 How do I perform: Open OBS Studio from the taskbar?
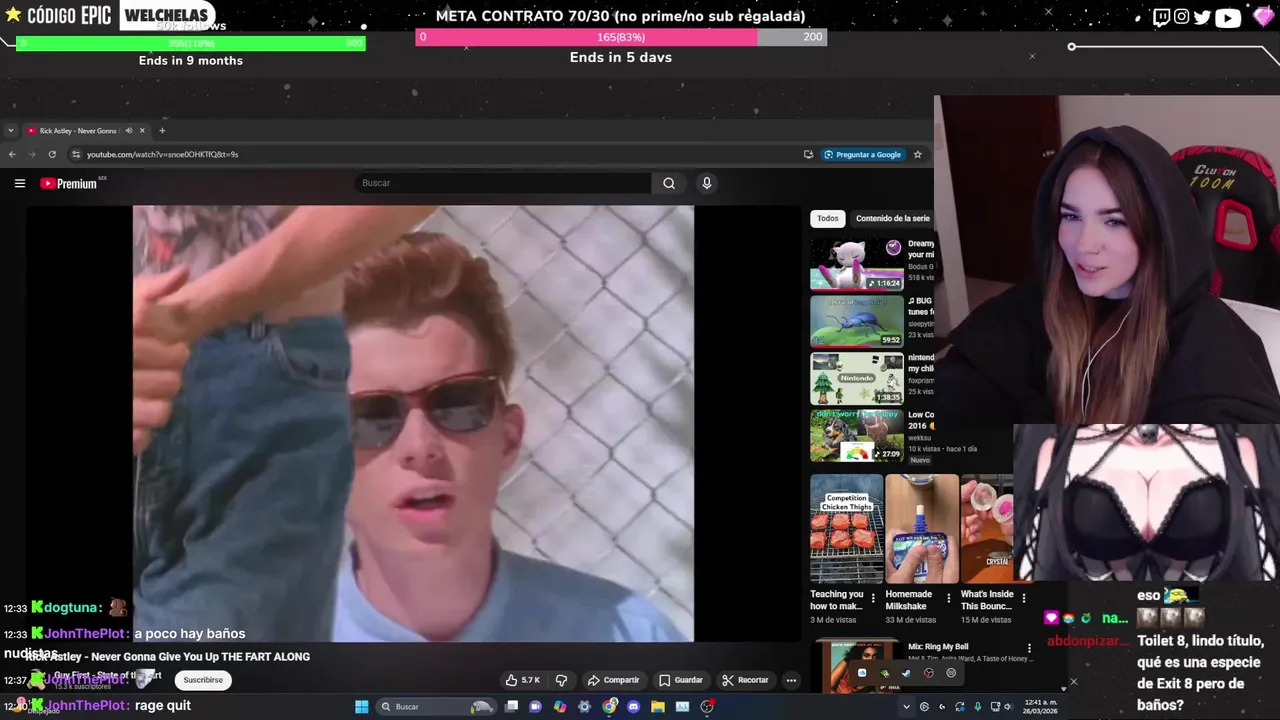707,707
